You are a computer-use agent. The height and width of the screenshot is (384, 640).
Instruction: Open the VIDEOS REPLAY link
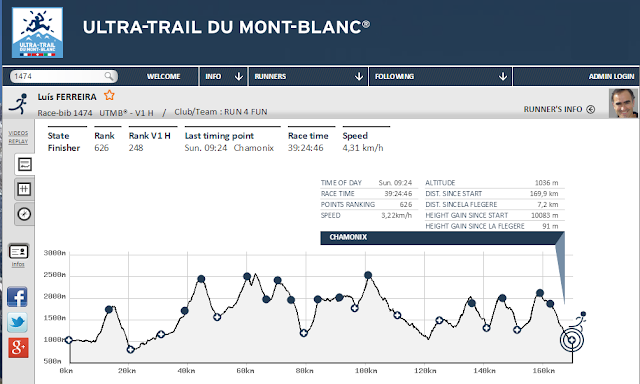click(x=18, y=137)
